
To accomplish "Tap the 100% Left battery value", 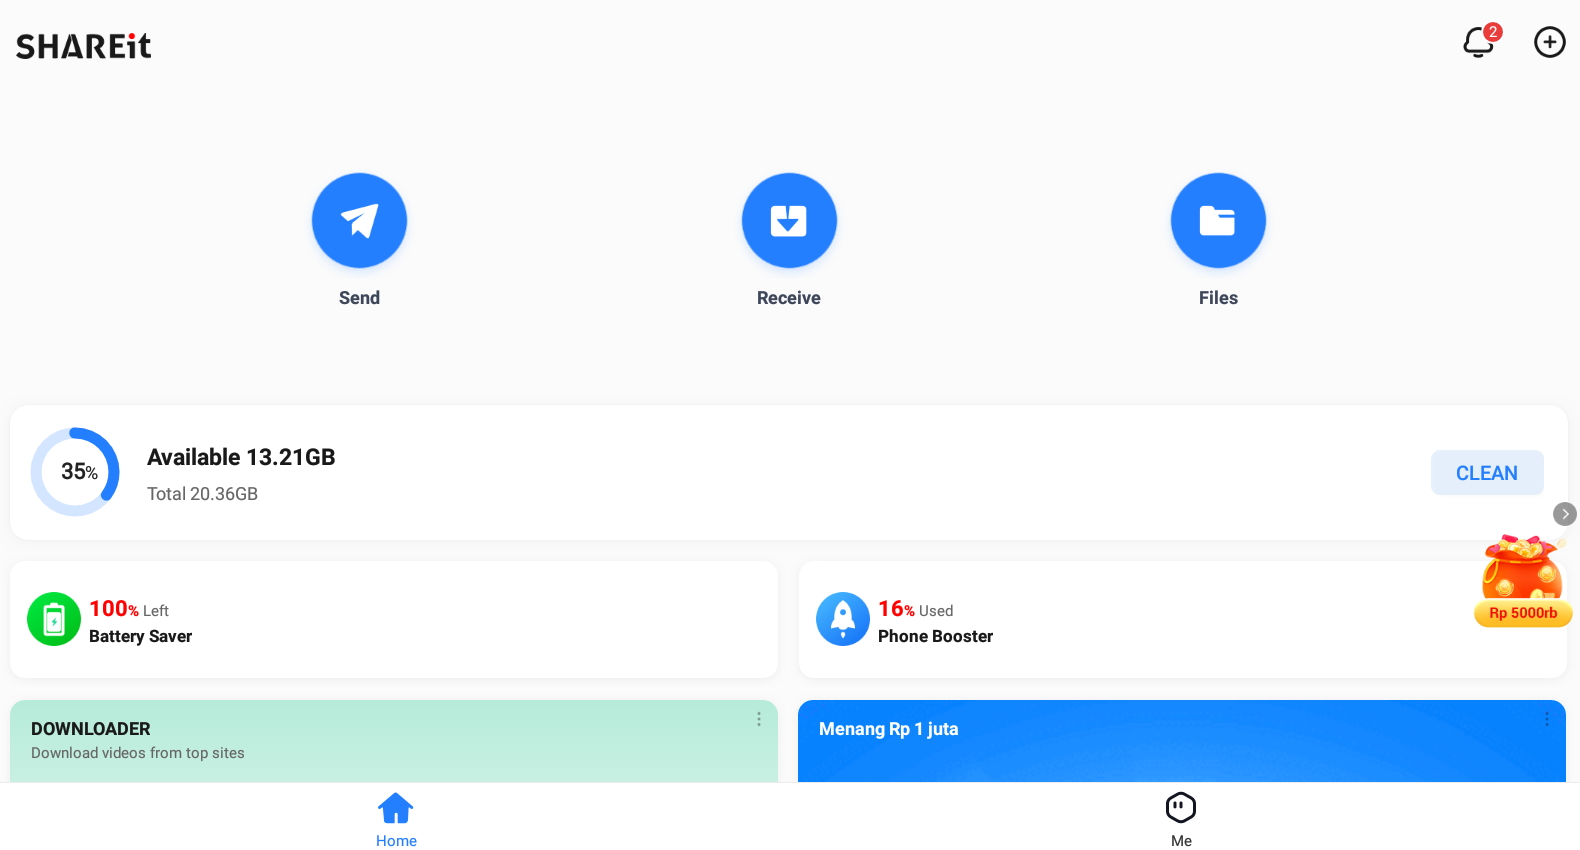I will pyautogui.click(x=129, y=609).
